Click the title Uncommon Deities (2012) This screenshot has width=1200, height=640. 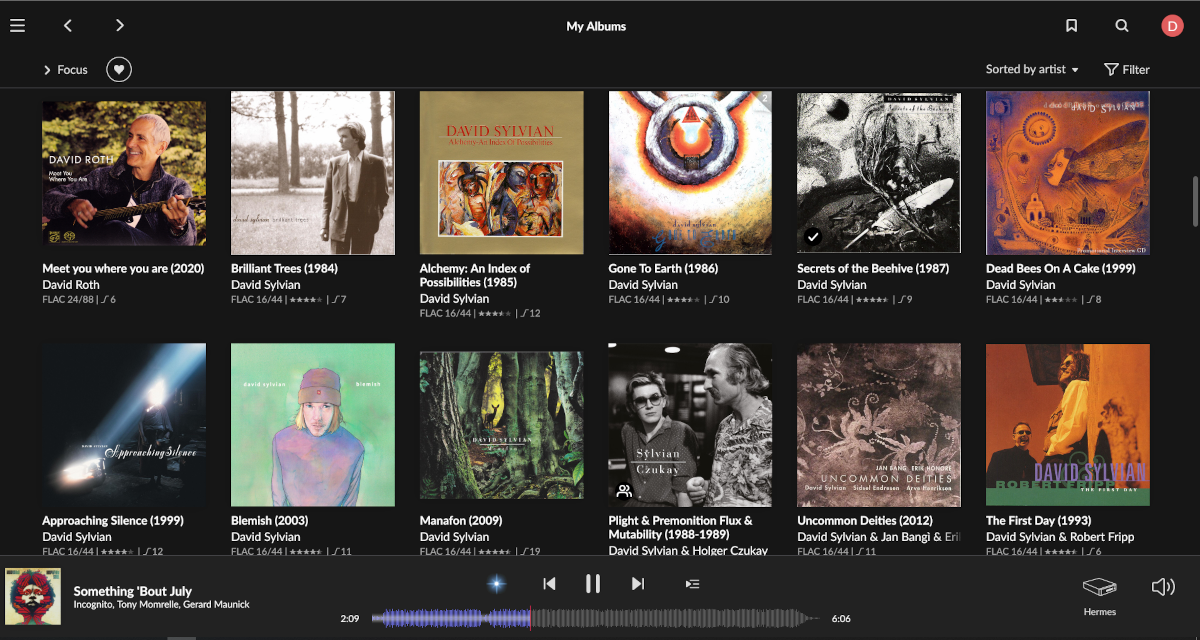point(865,521)
